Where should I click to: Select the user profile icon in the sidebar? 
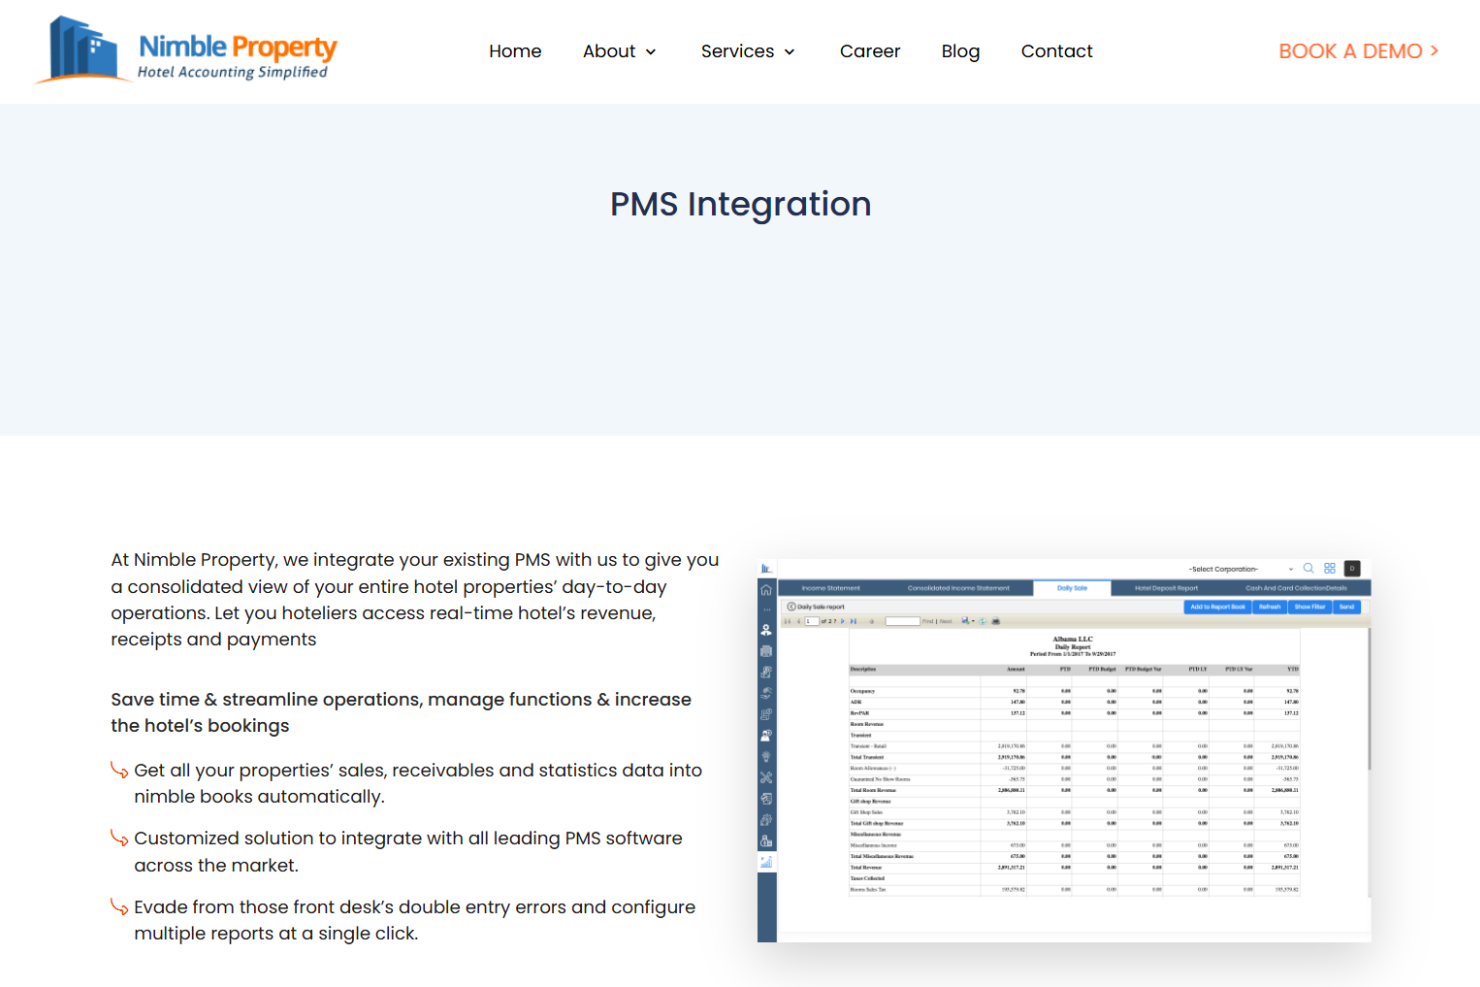click(x=766, y=629)
